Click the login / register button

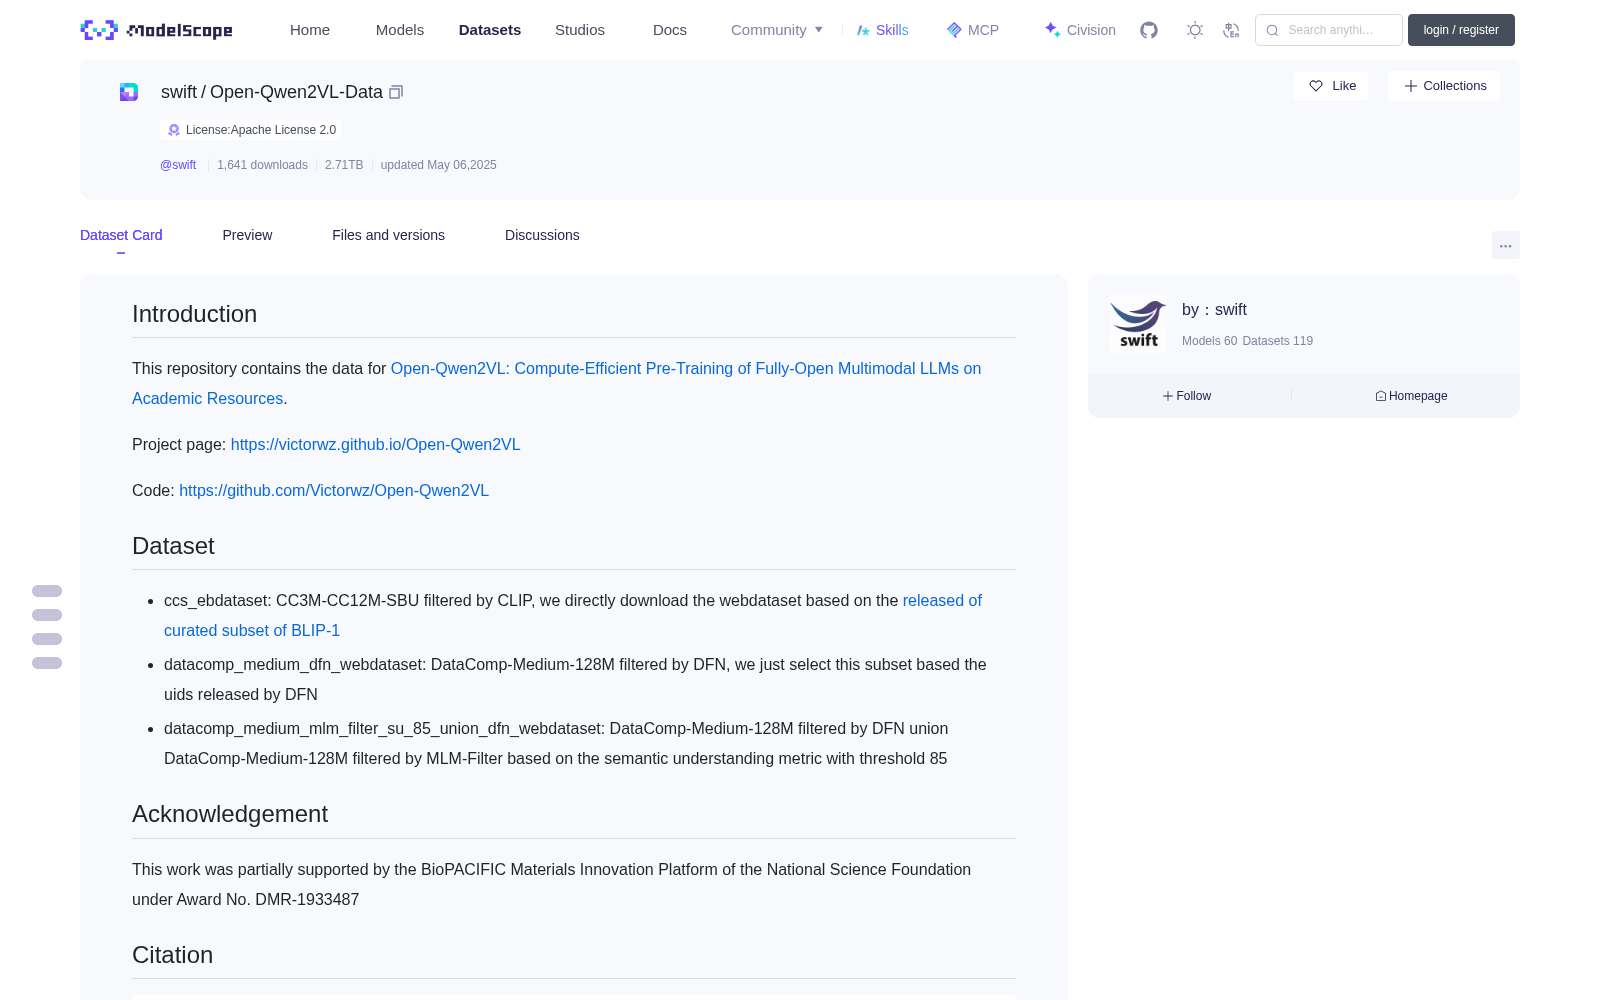[x=1461, y=30]
